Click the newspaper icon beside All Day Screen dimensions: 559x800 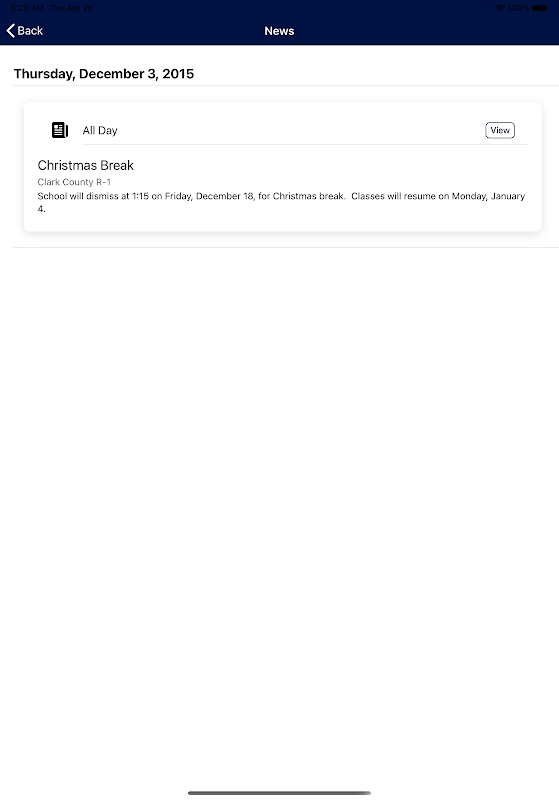pos(60,130)
